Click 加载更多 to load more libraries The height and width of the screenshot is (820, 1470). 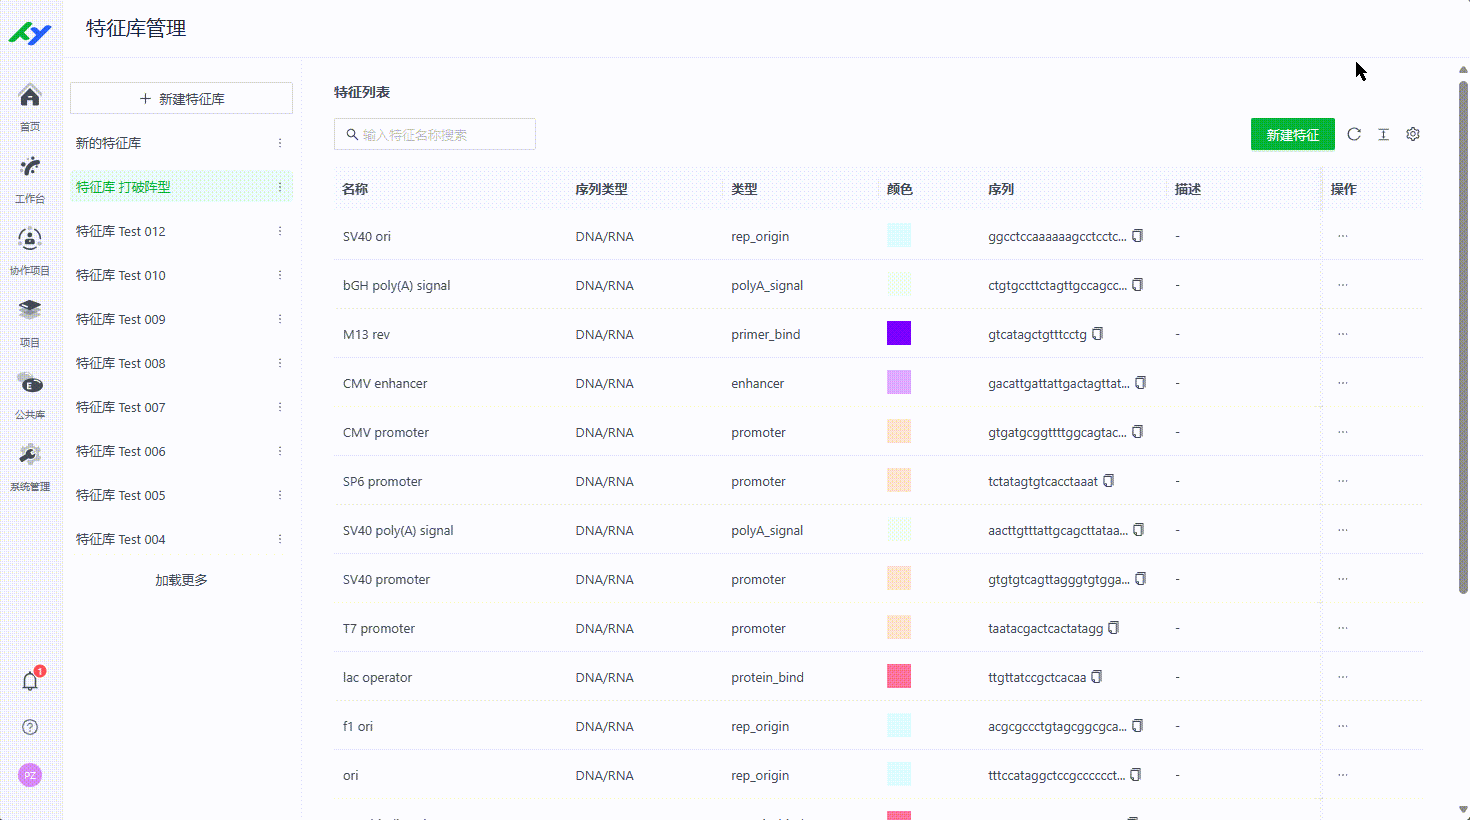click(180, 578)
